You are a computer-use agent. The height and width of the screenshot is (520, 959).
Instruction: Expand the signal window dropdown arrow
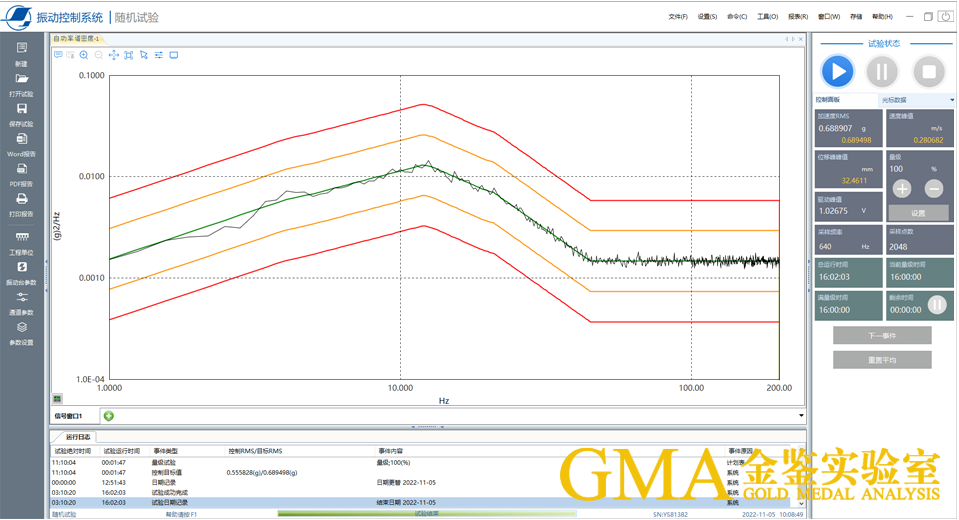(x=801, y=416)
